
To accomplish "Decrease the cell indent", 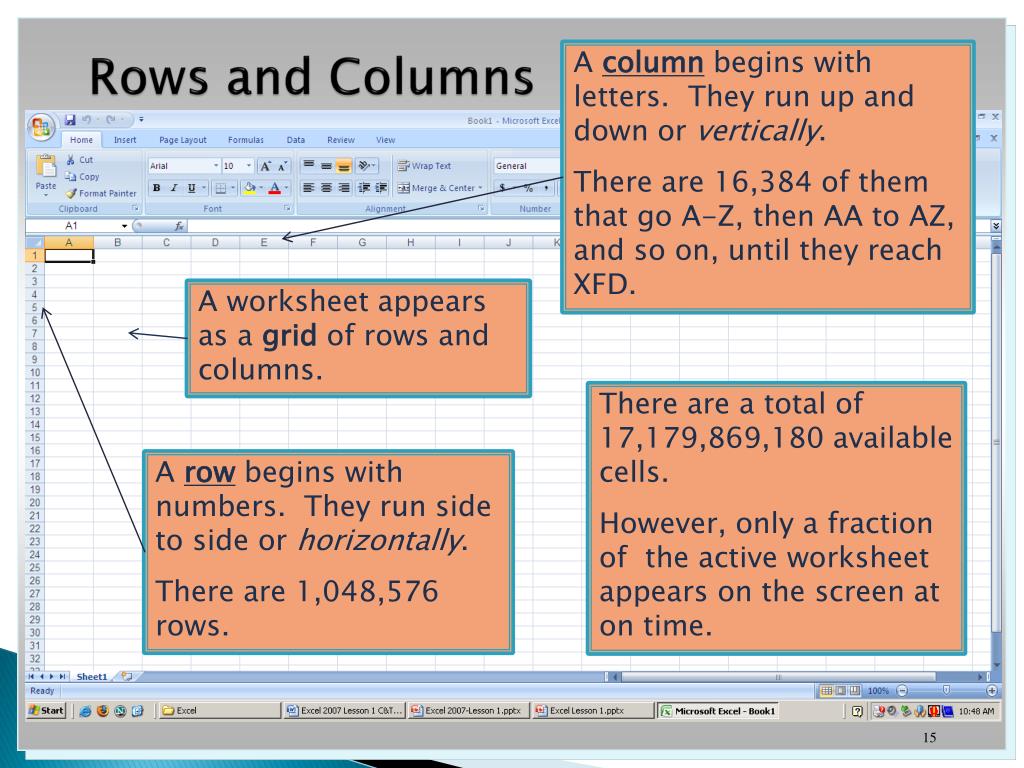I will coord(364,188).
